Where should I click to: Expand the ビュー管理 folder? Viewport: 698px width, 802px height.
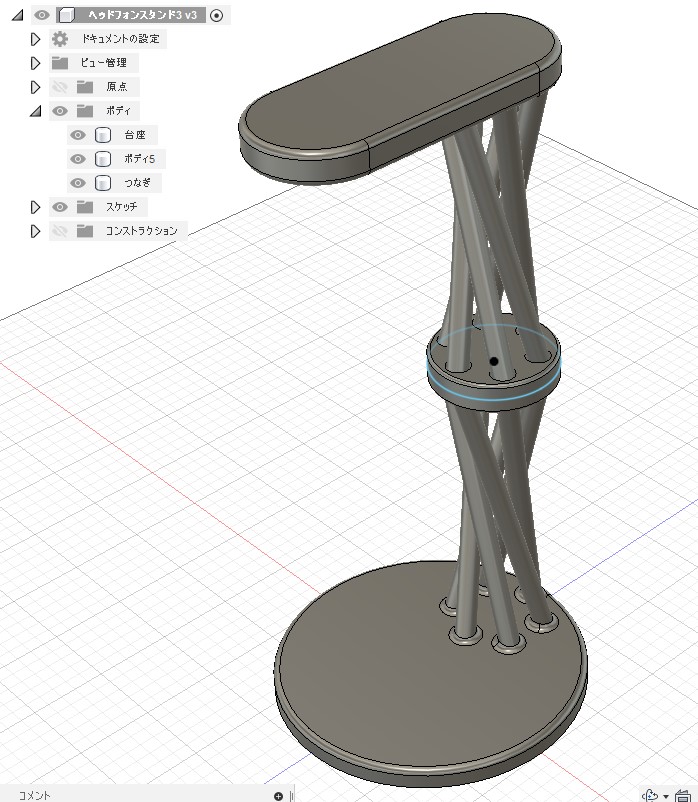(35, 63)
